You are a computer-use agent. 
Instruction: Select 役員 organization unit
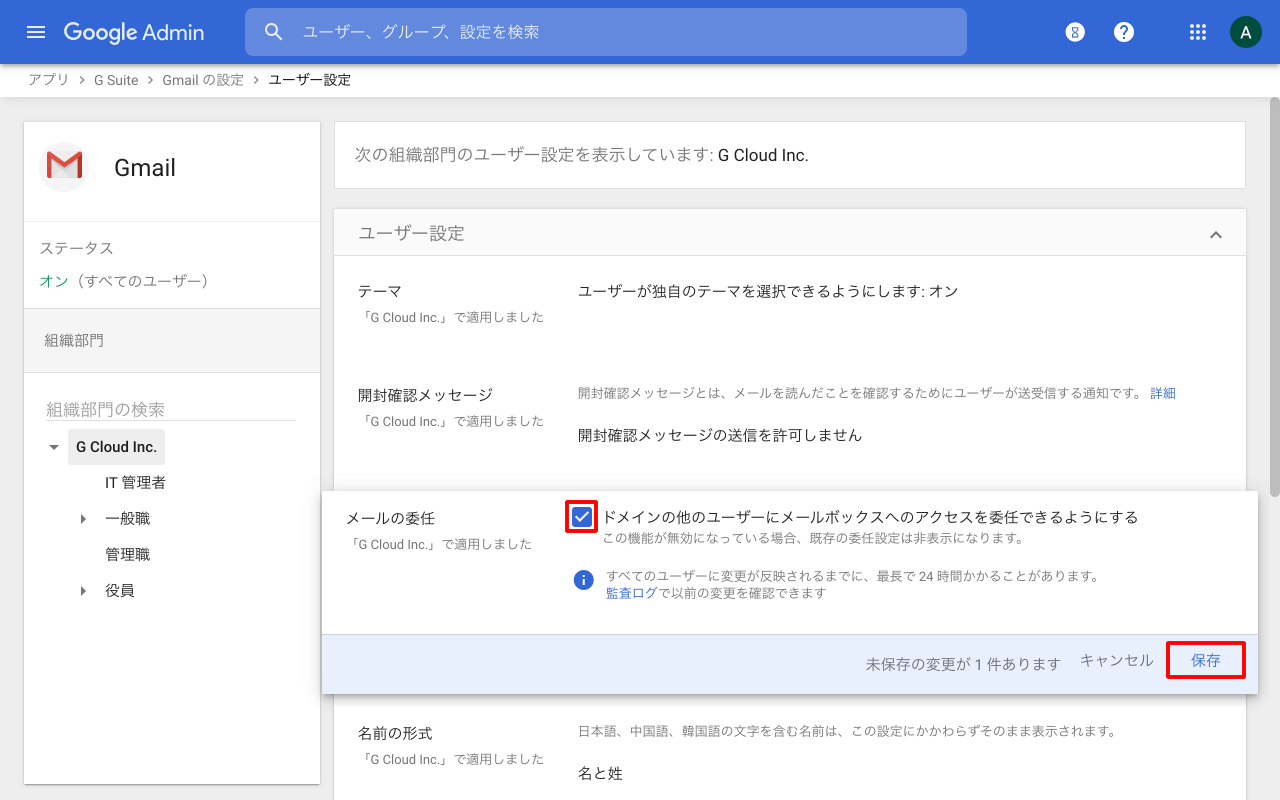coord(120,591)
